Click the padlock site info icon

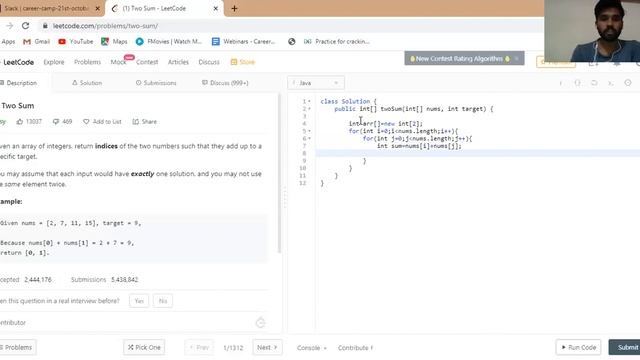point(45,26)
